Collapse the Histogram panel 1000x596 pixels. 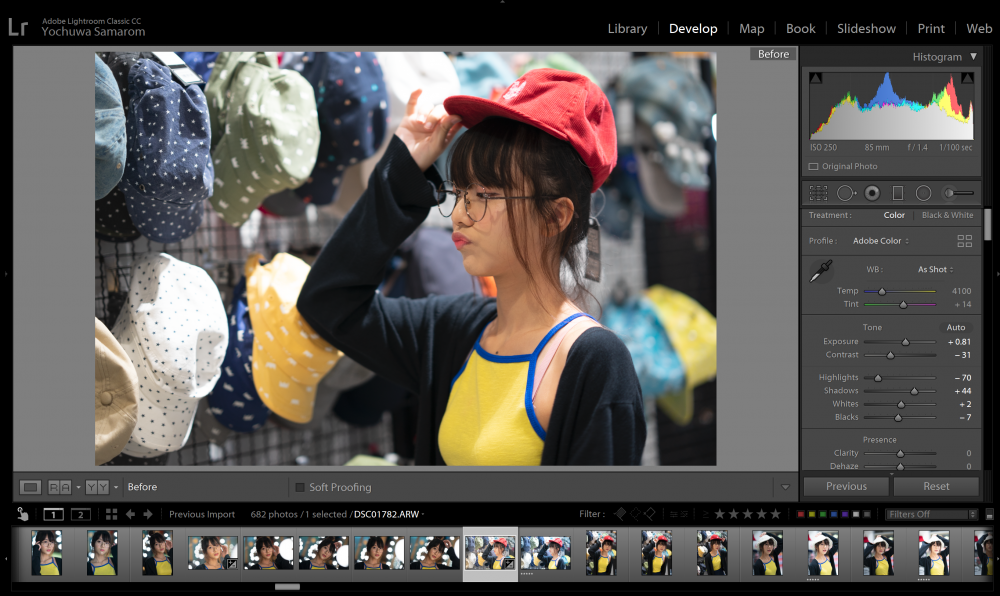point(973,57)
